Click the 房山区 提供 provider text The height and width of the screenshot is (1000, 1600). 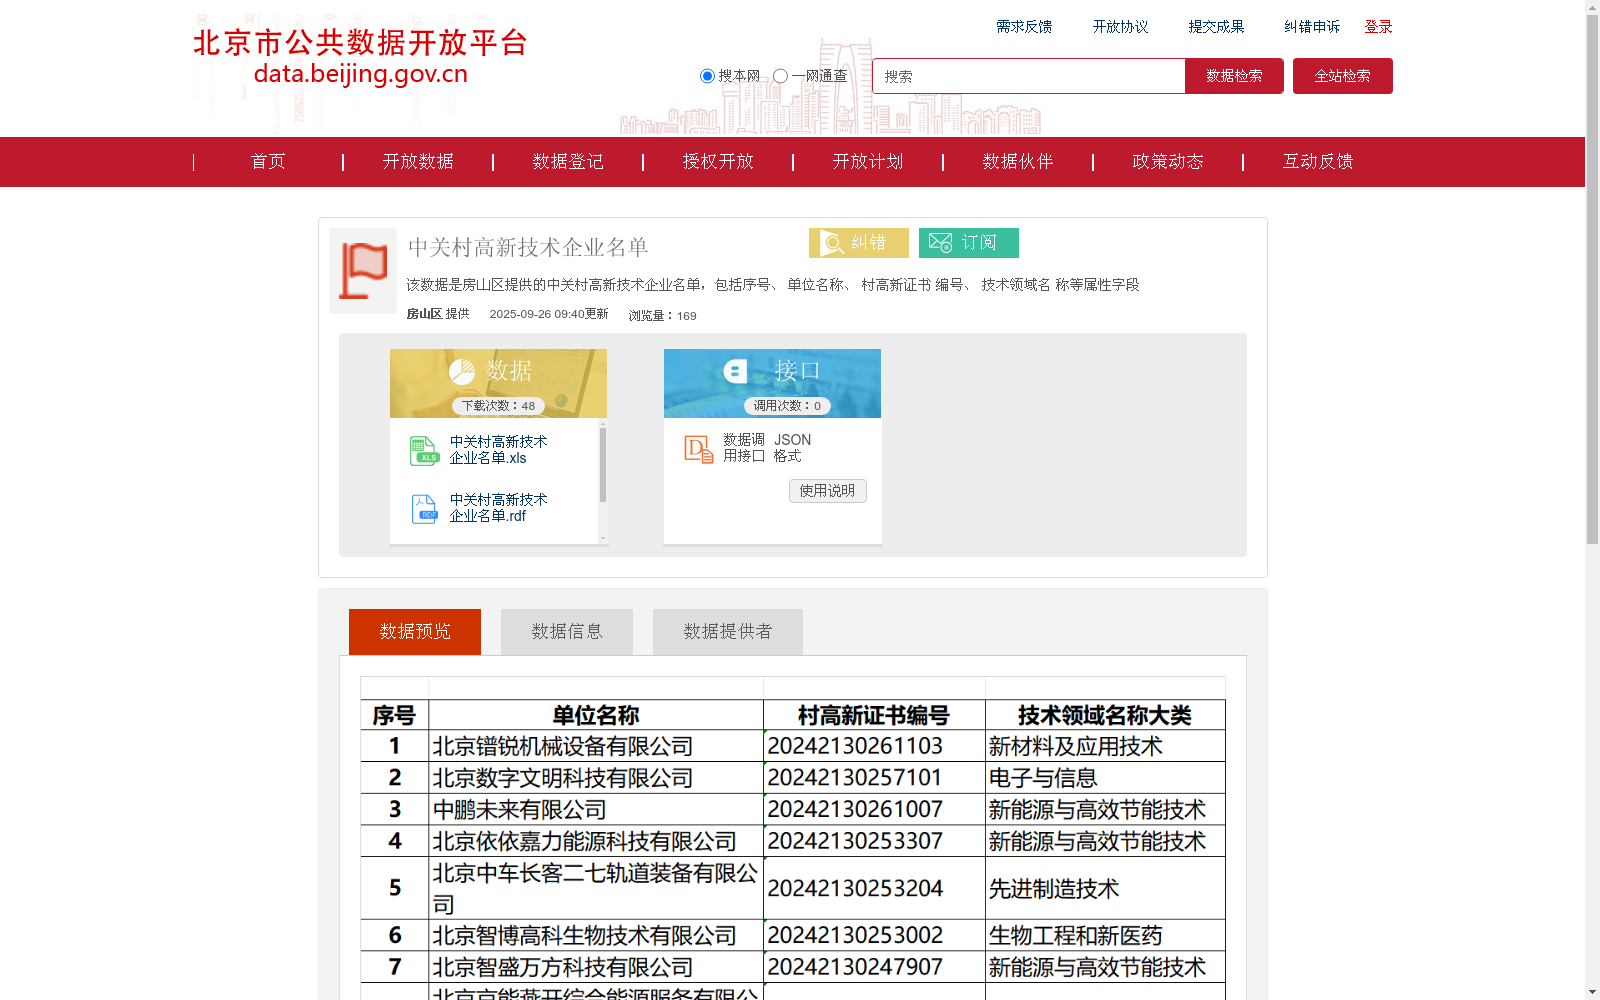click(438, 314)
